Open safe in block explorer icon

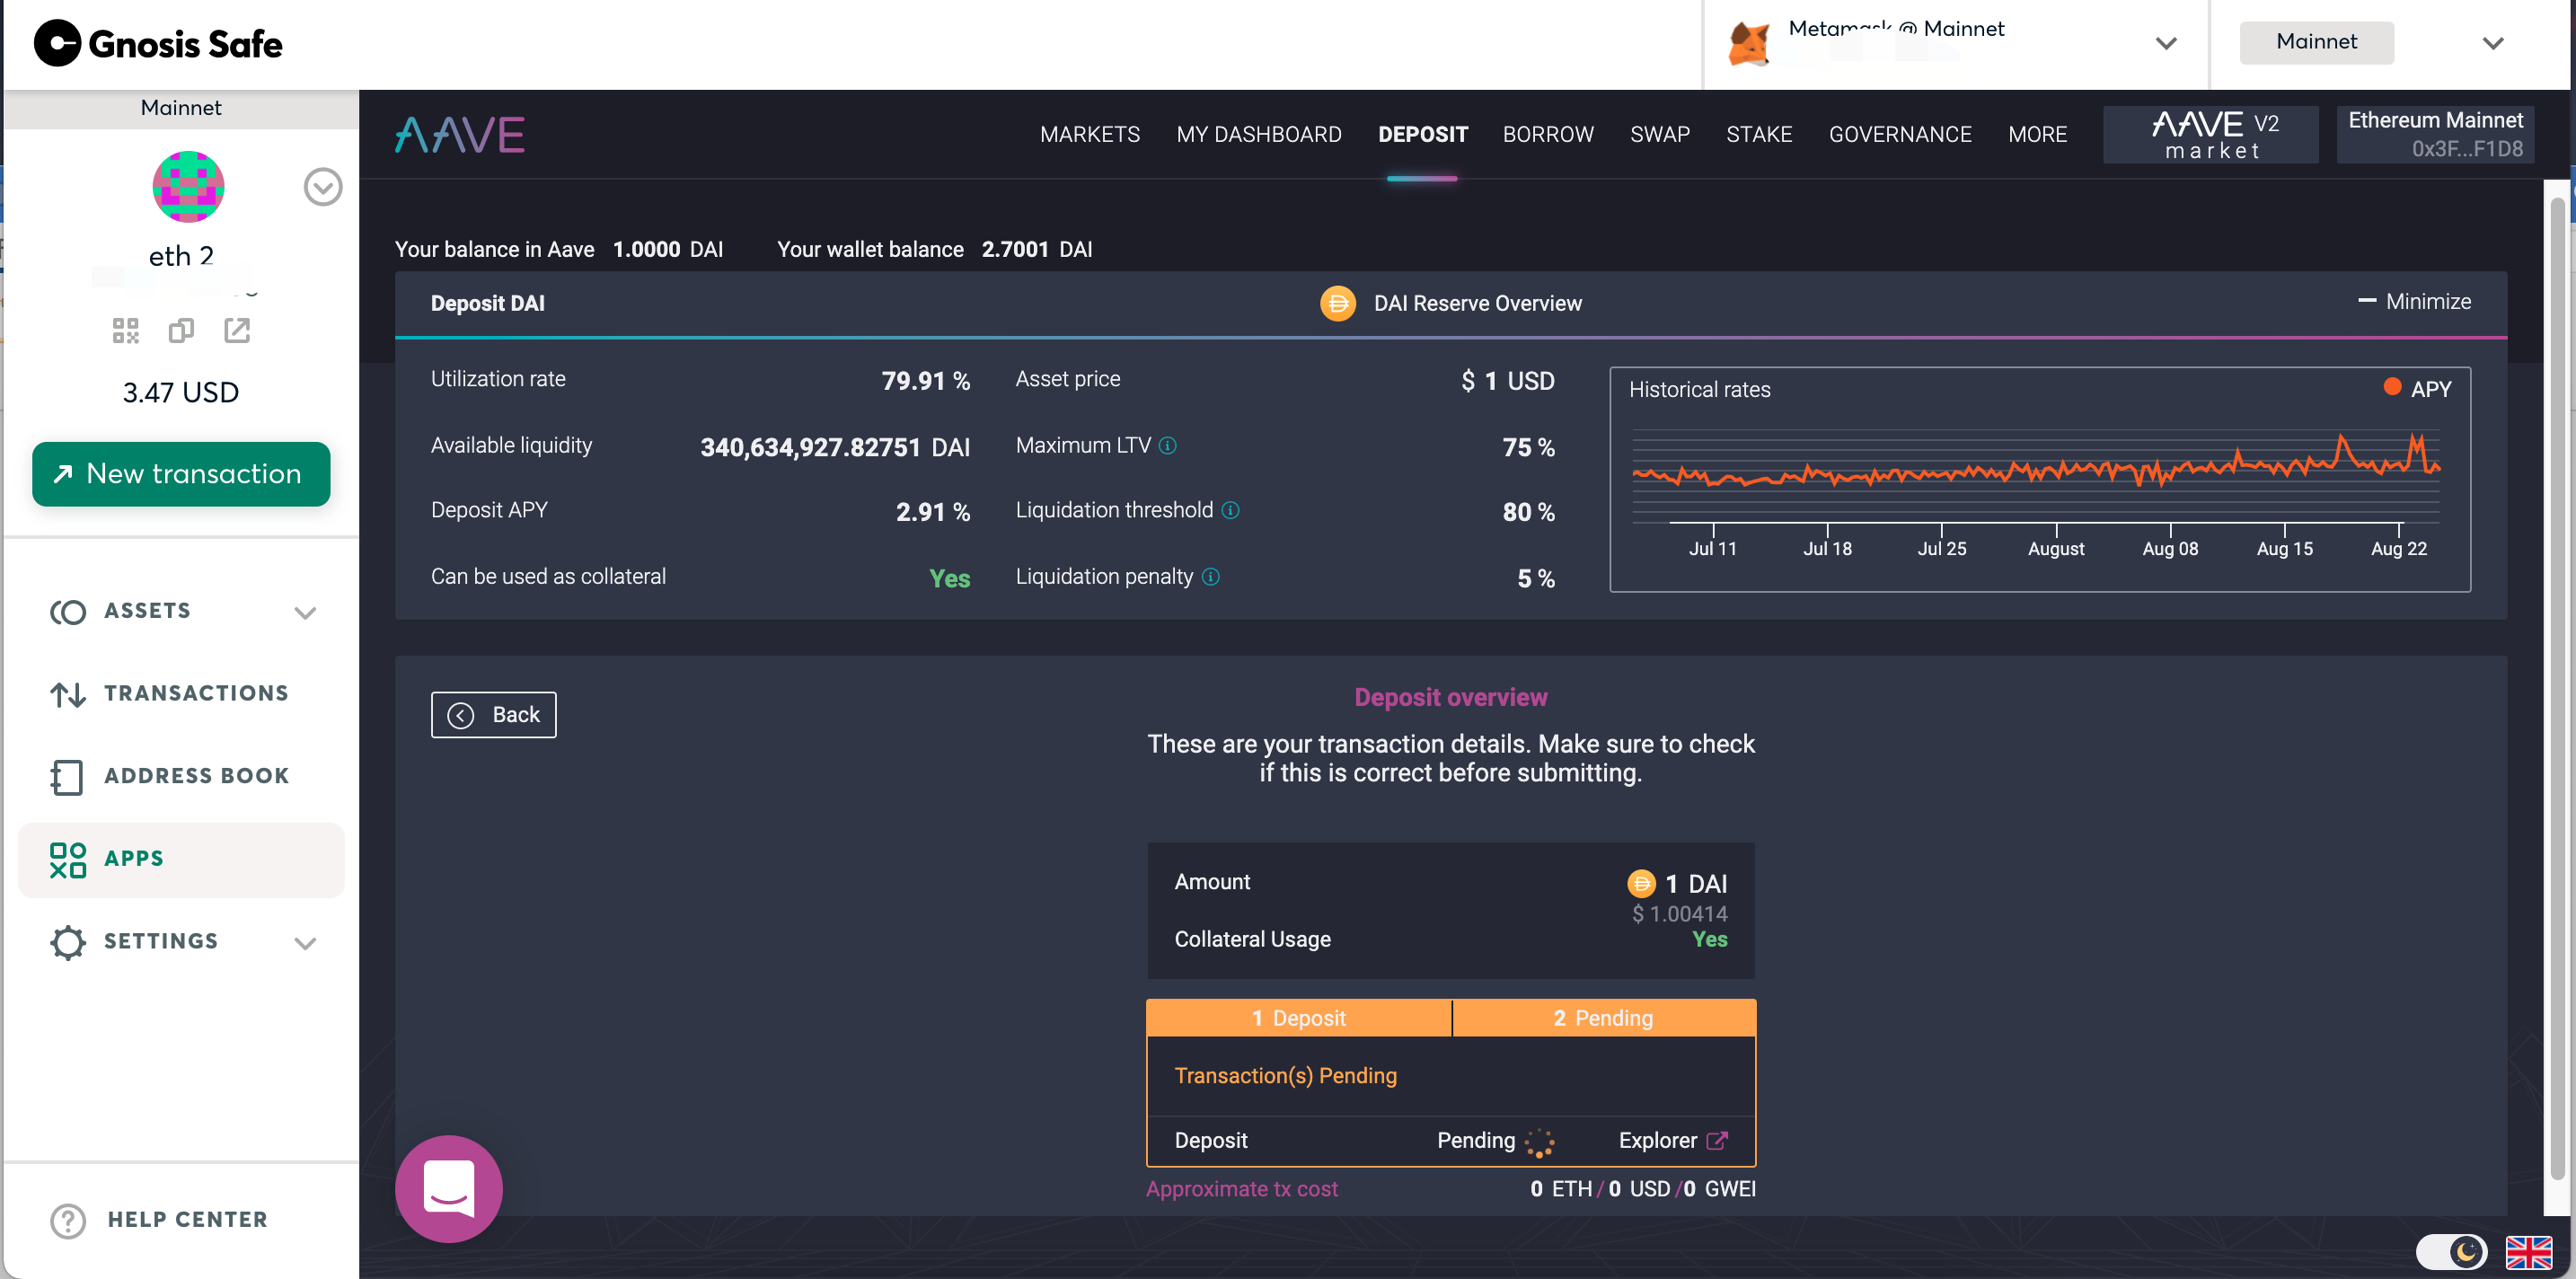pyautogui.click(x=237, y=331)
